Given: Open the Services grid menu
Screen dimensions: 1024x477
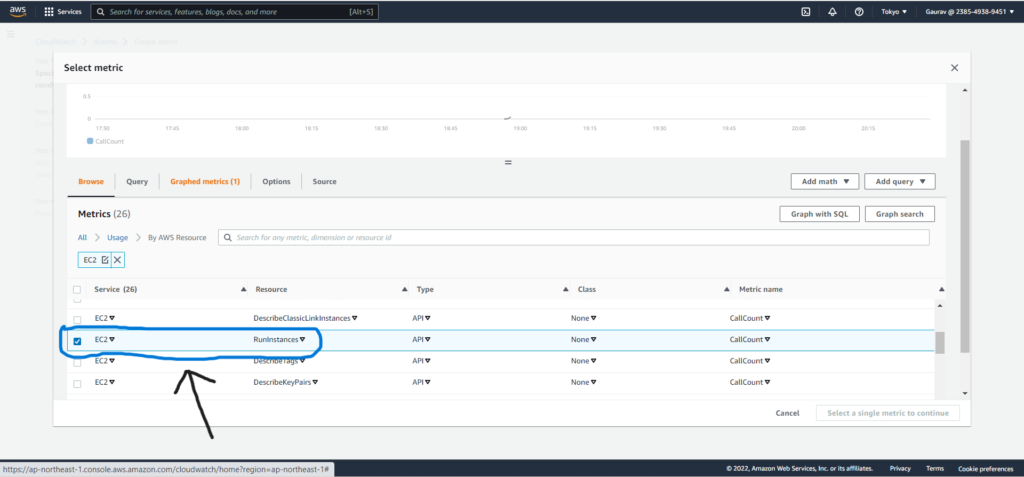Looking at the screenshot, I should [x=63, y=12].
